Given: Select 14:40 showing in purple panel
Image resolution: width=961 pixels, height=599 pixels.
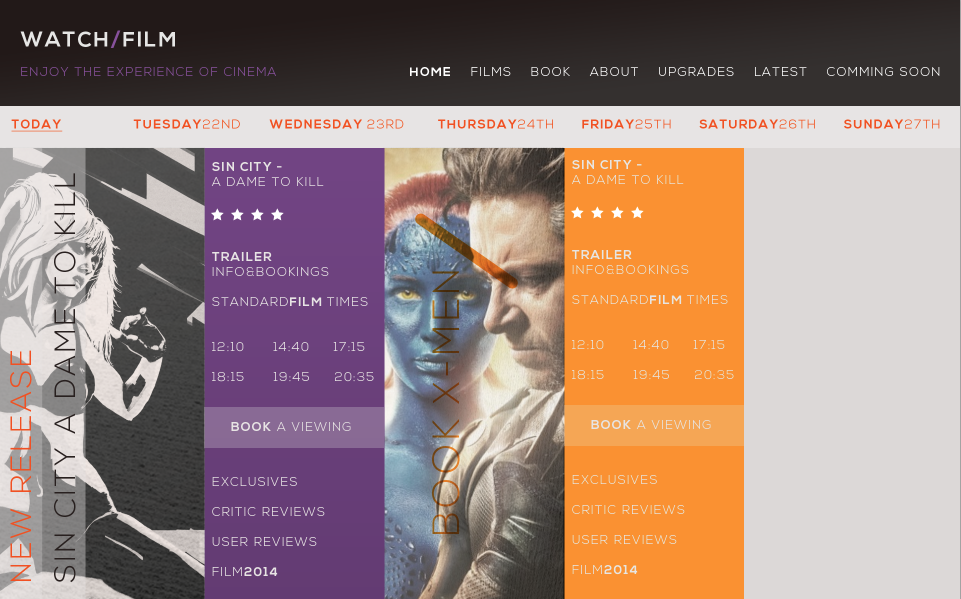Looking at the screenshot, I should 291,347.
